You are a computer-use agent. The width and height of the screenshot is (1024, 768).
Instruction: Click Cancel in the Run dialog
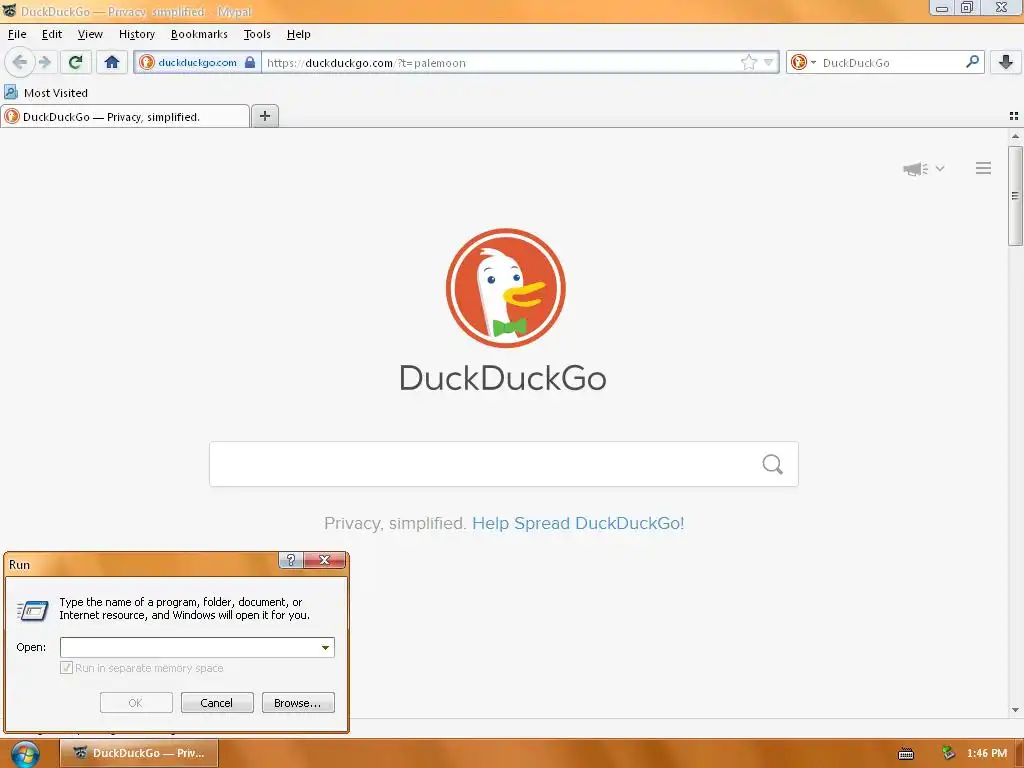coord(217,703)
